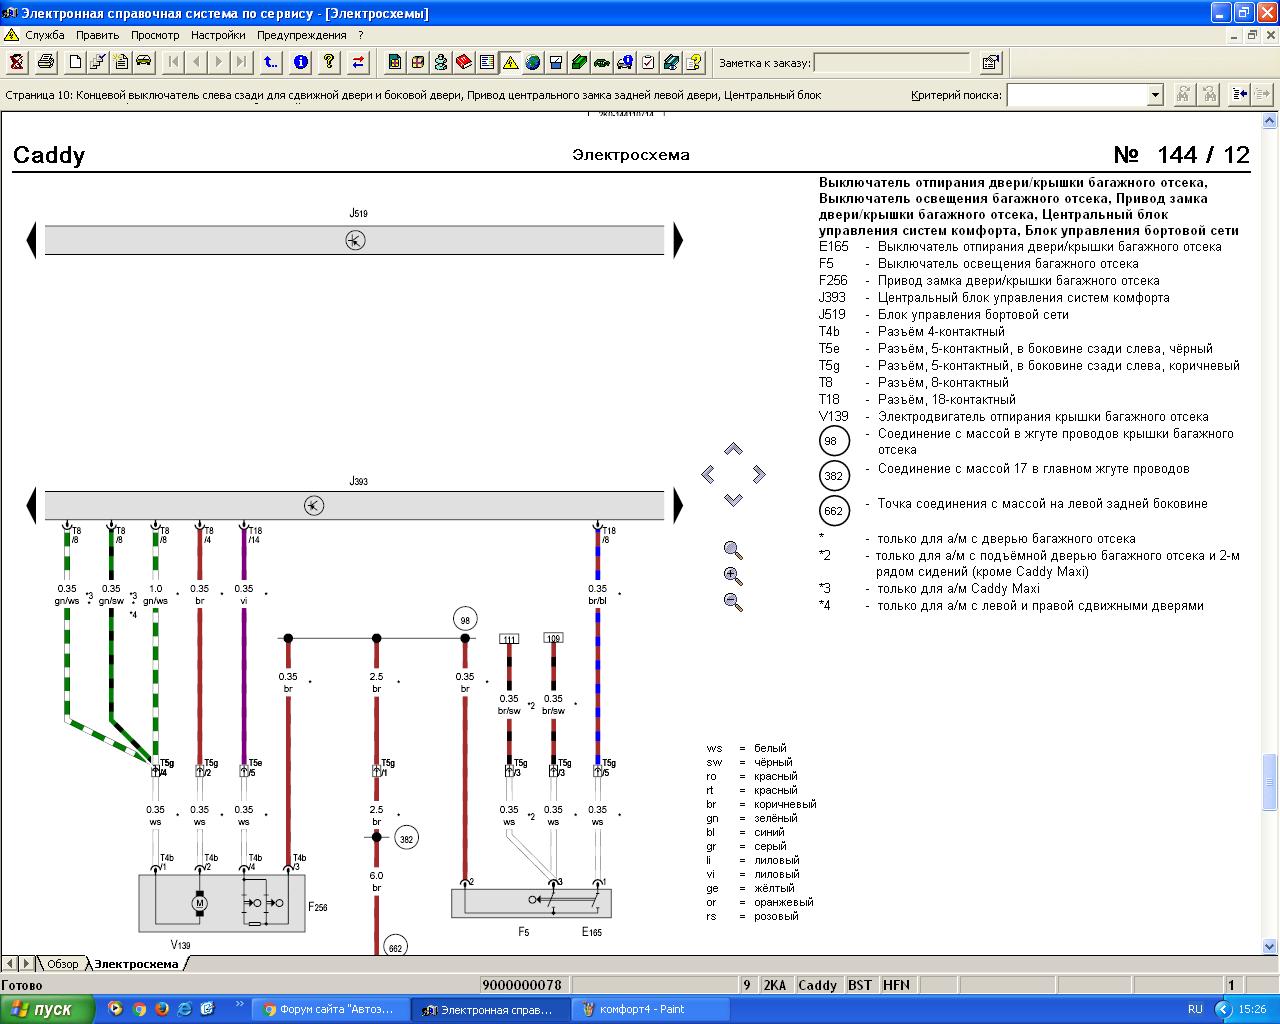This screenshot has height=1024, width=1280.
Task: Pan diagram right with the right arrow
Action: (759, 473)
